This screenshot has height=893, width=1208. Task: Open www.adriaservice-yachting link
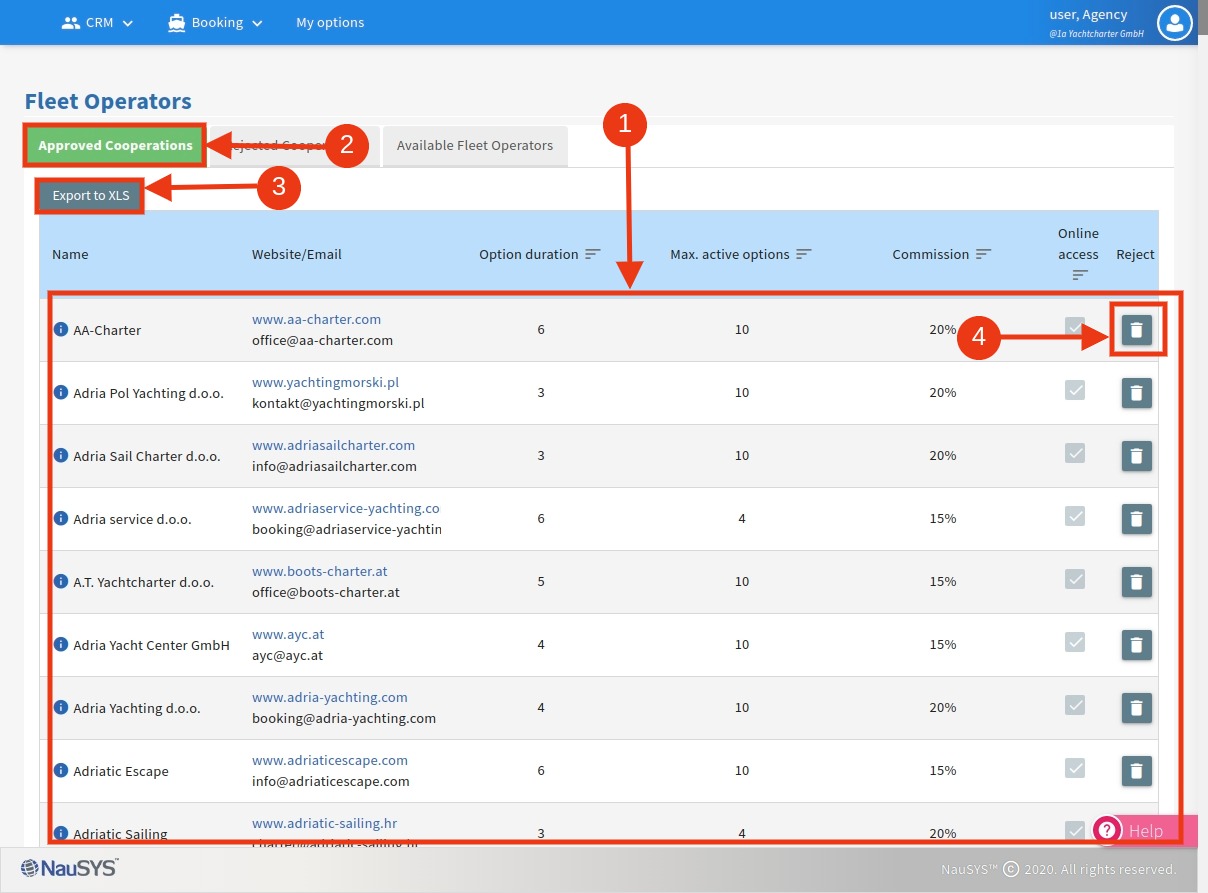345,508
